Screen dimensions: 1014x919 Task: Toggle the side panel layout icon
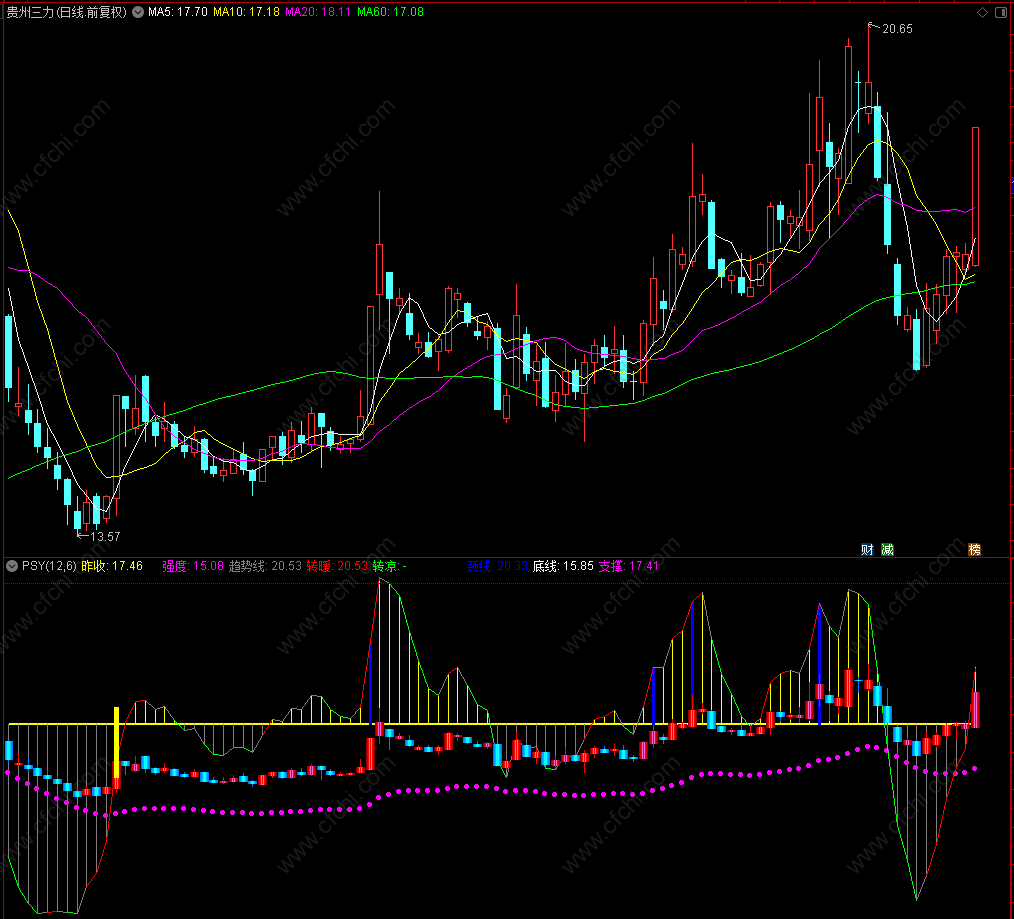coord(1000,12)
